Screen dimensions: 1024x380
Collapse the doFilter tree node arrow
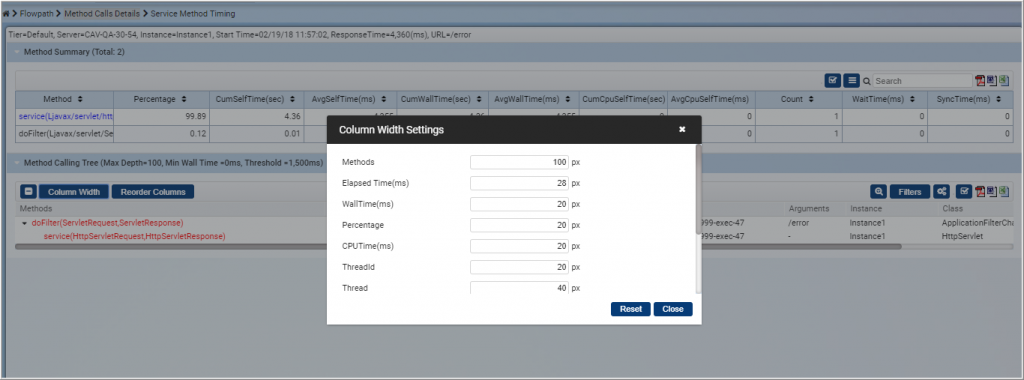(25, 223)
